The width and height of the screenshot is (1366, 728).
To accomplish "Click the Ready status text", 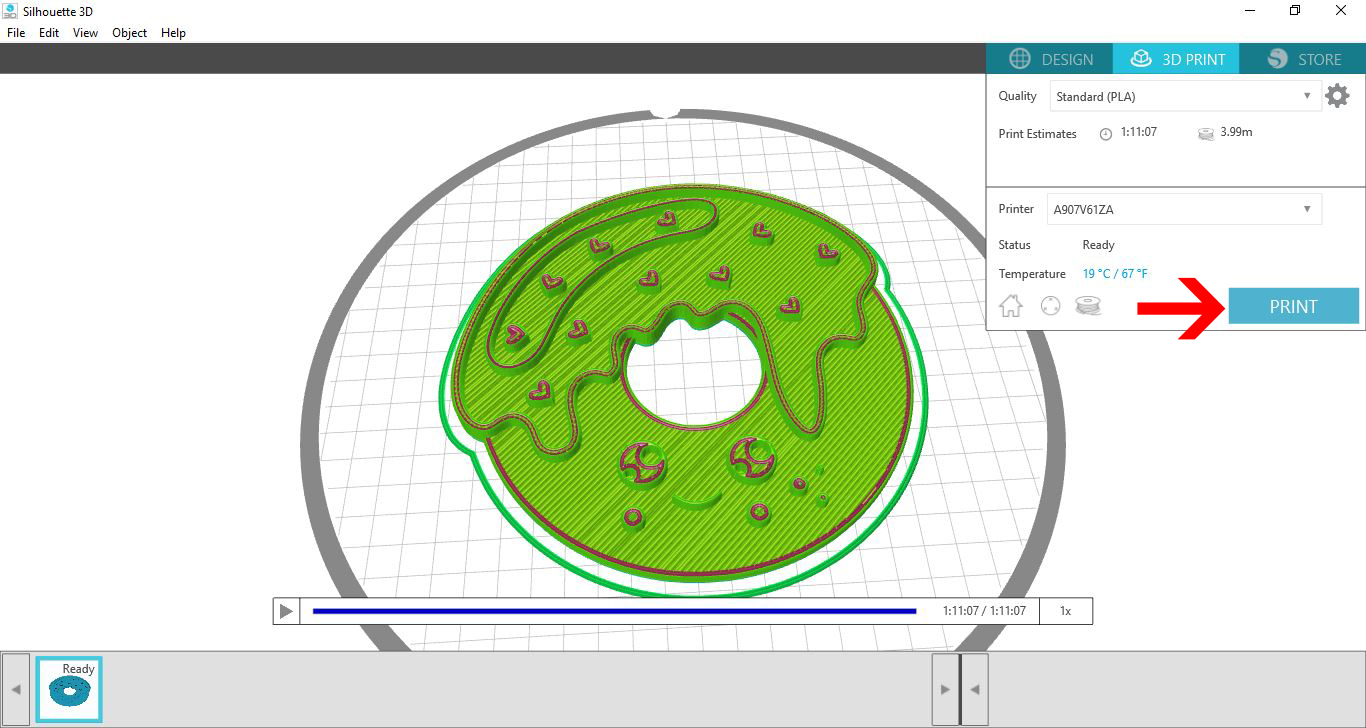I will click(1098, 245).
